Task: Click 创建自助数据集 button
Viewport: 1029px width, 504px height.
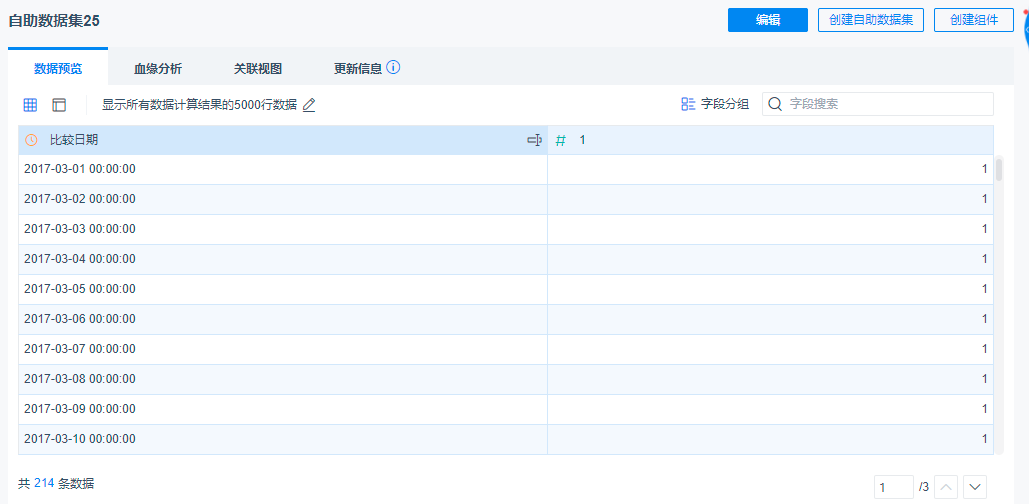Action: 871,20
